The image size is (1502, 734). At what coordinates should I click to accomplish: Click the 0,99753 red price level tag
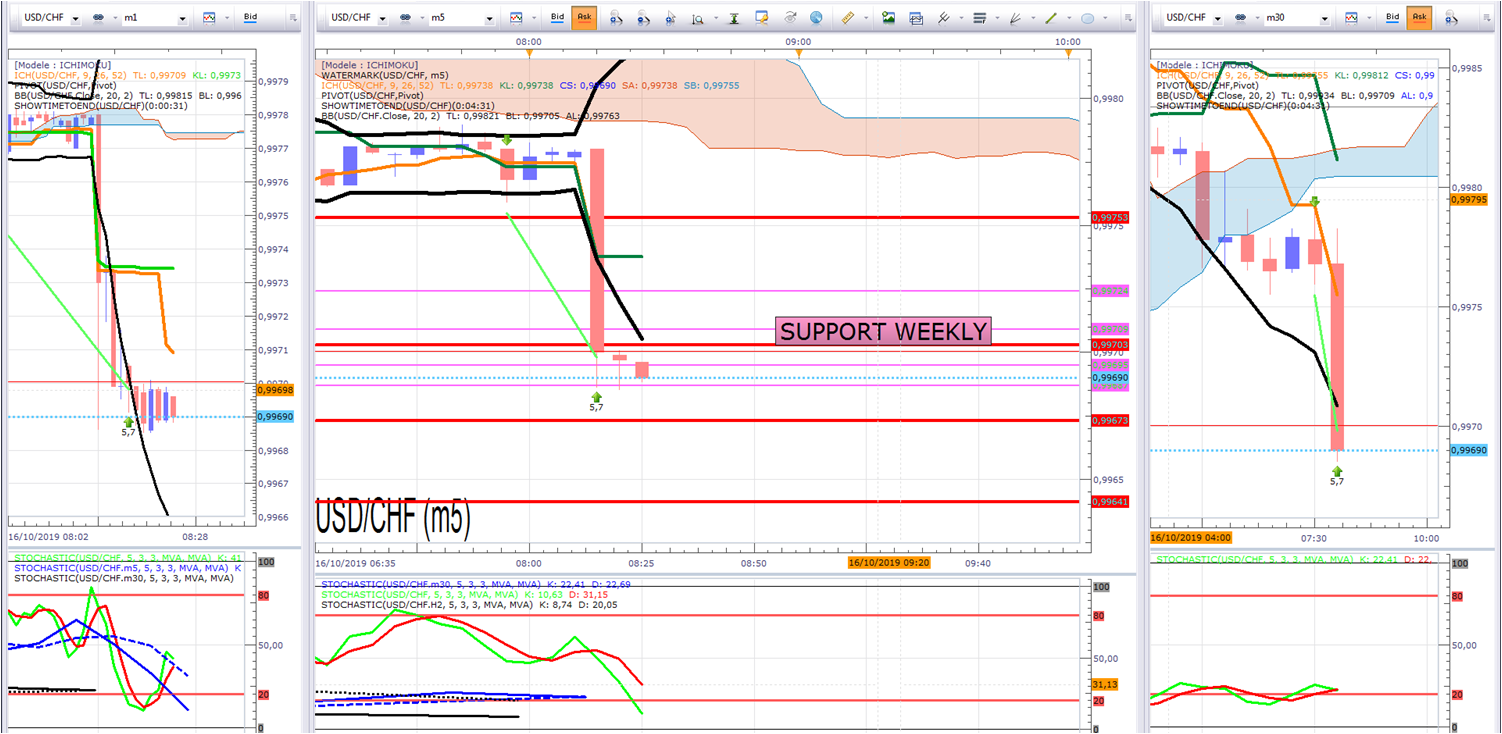tap(1110, 217)
